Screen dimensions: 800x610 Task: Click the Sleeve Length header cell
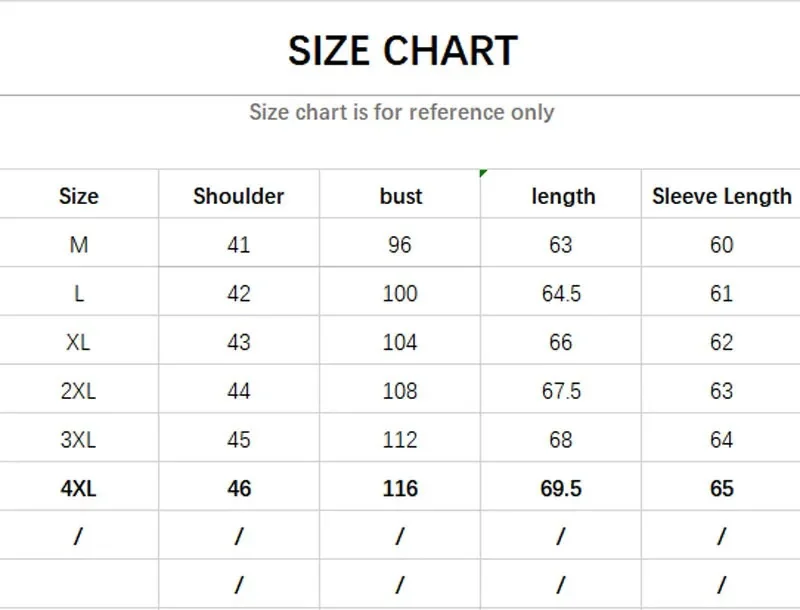click(721, 196)
